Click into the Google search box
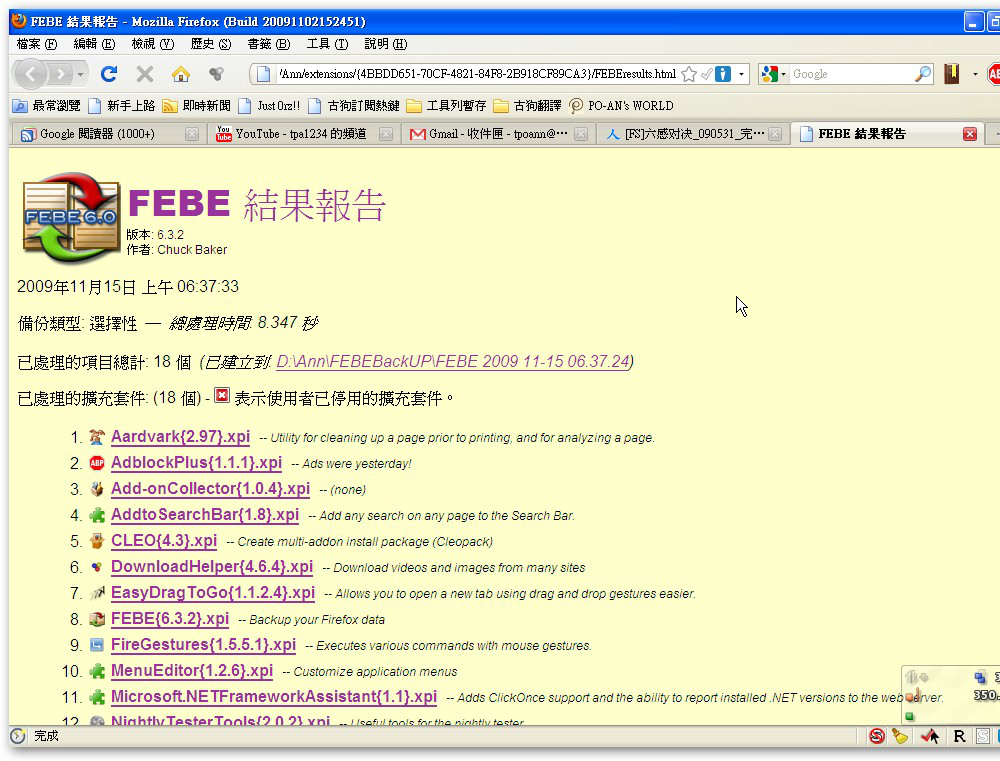Image resolution: width=1000 pixels, height=761 pixels. pos(851,74)
